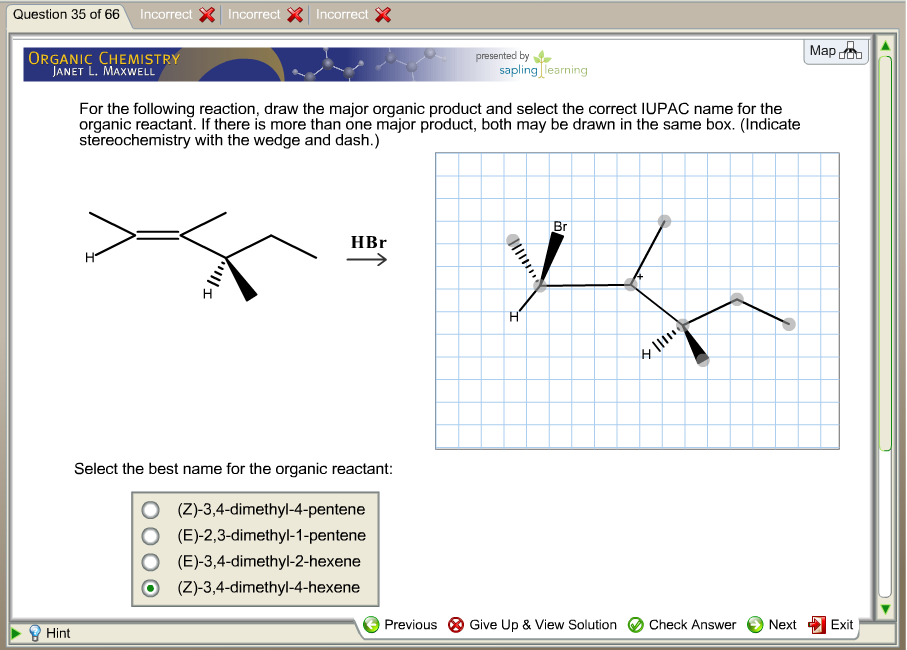907x650 pixels.
Task: Click the Previous button label
Action: (411, 625)
